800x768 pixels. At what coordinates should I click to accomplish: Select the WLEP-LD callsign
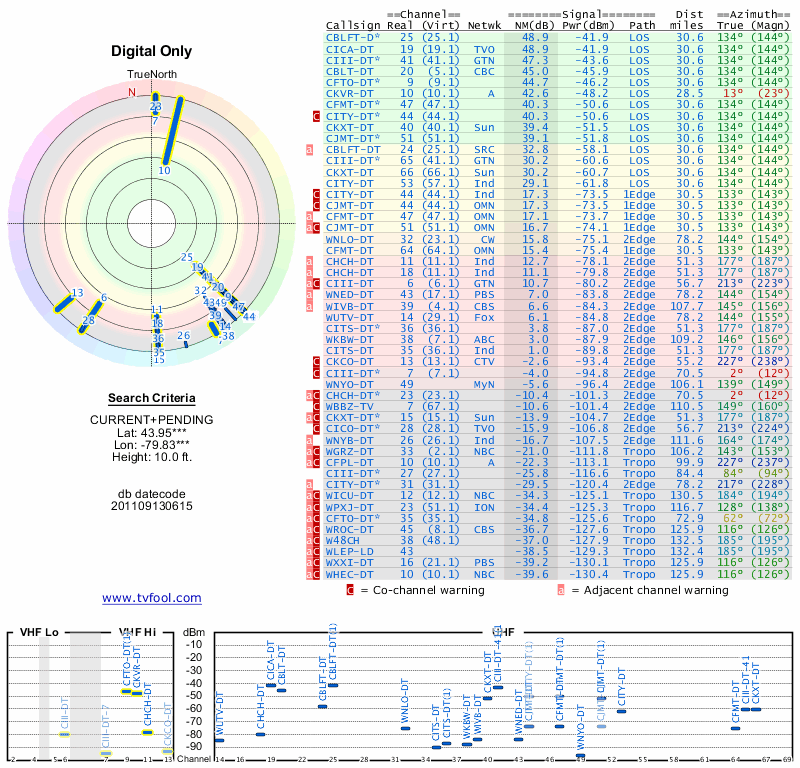click(350, 552)
